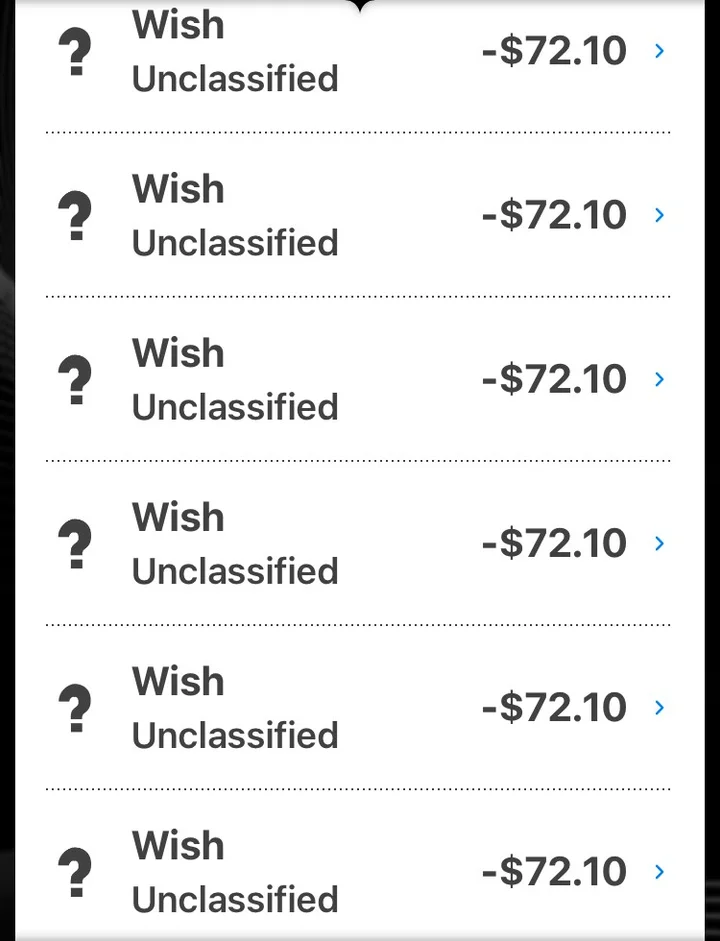The height and width of the screenshot is (941, 720).
Task: Tap "Unclassified" category text in the second row
Action: [235, 243]
